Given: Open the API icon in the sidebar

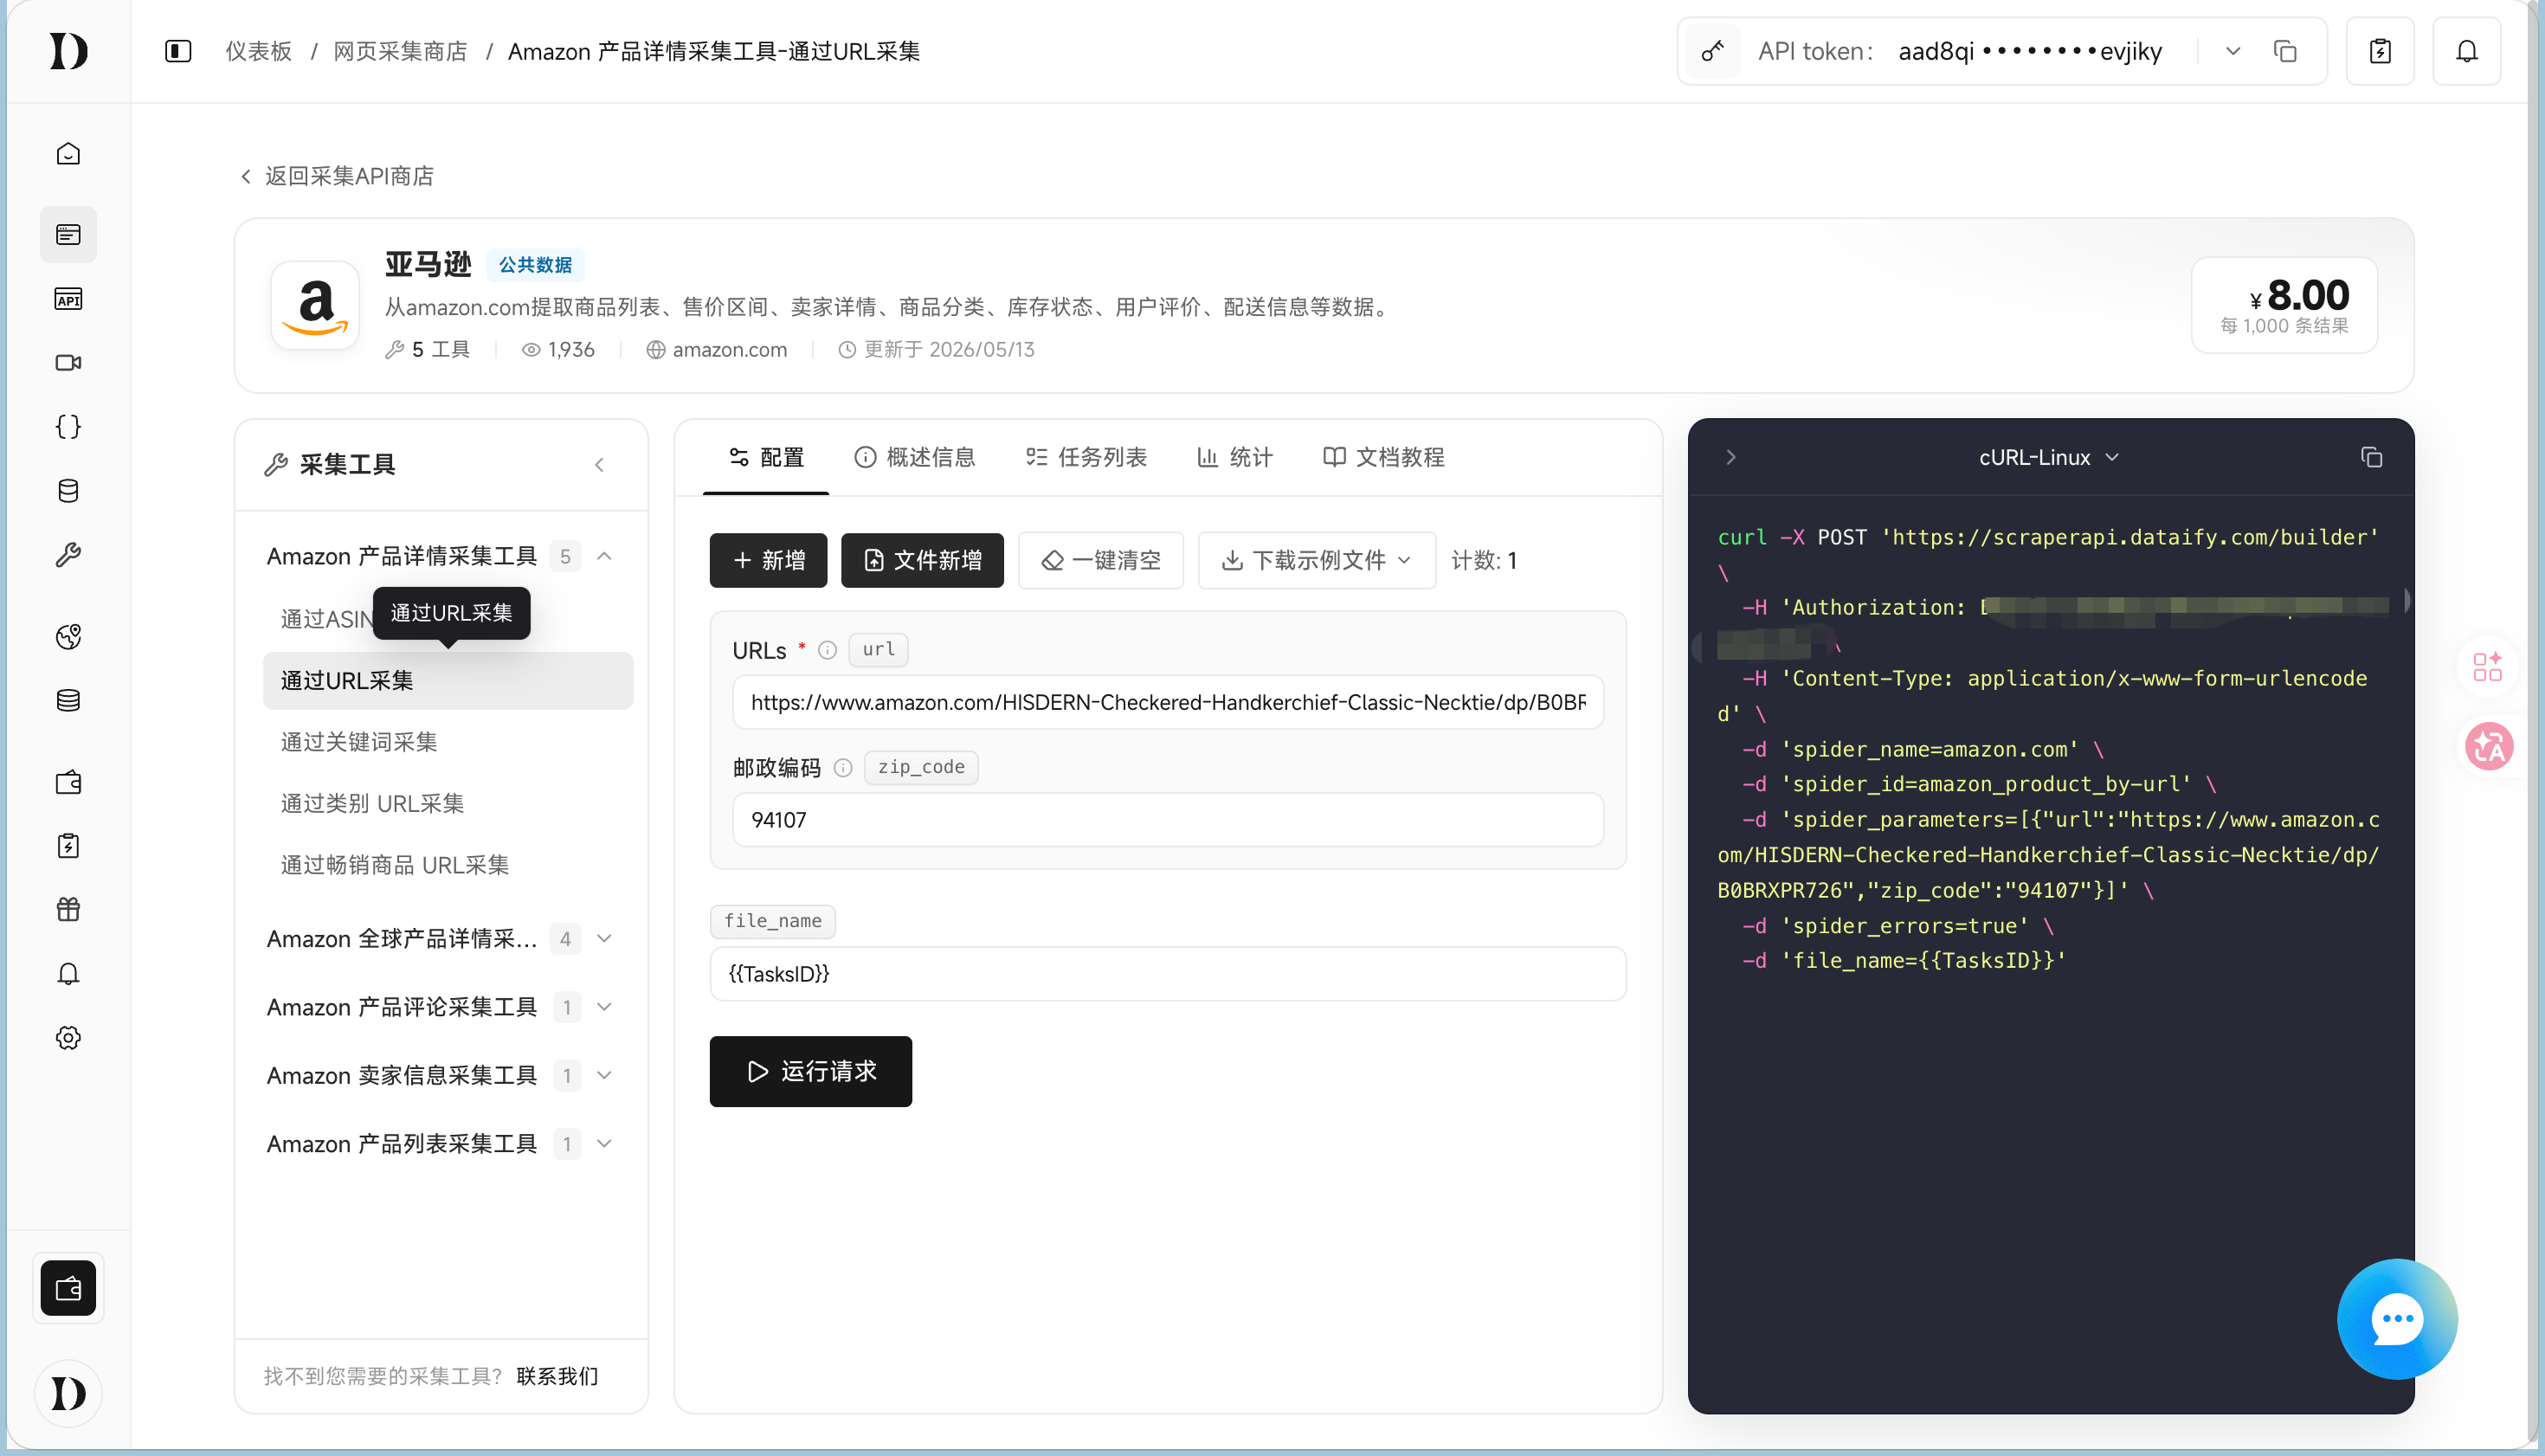Looking at the screenshot, I should pyautogui.click(x=68, y=299).
